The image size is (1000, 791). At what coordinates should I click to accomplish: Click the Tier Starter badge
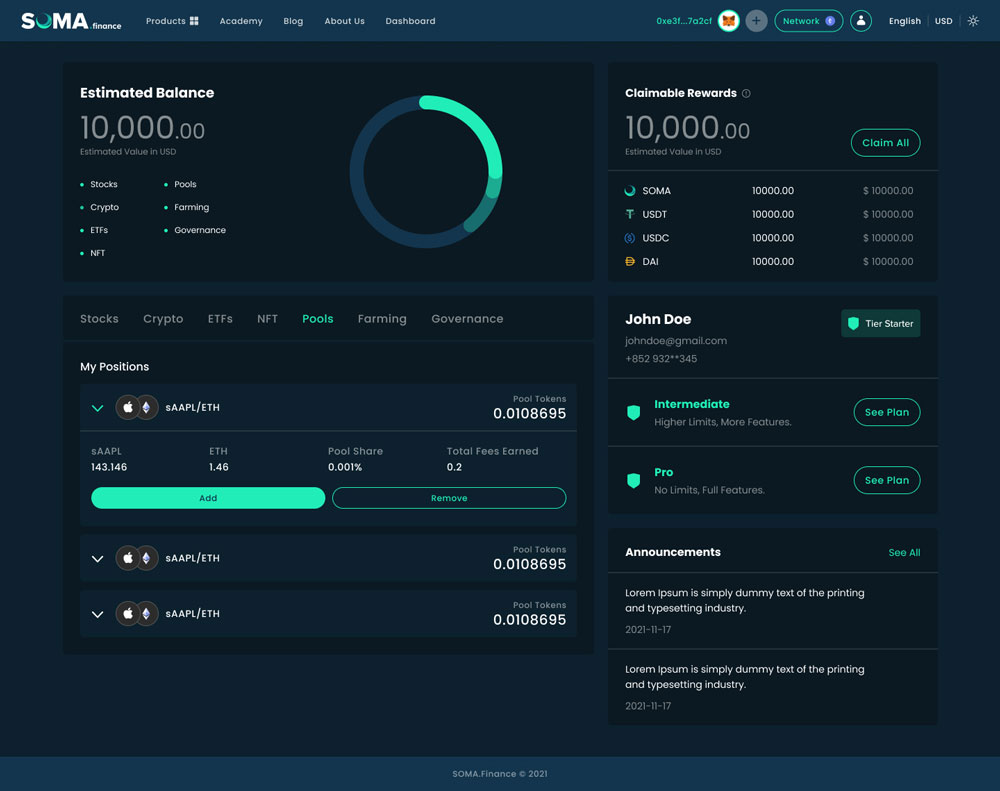[881, 323]
